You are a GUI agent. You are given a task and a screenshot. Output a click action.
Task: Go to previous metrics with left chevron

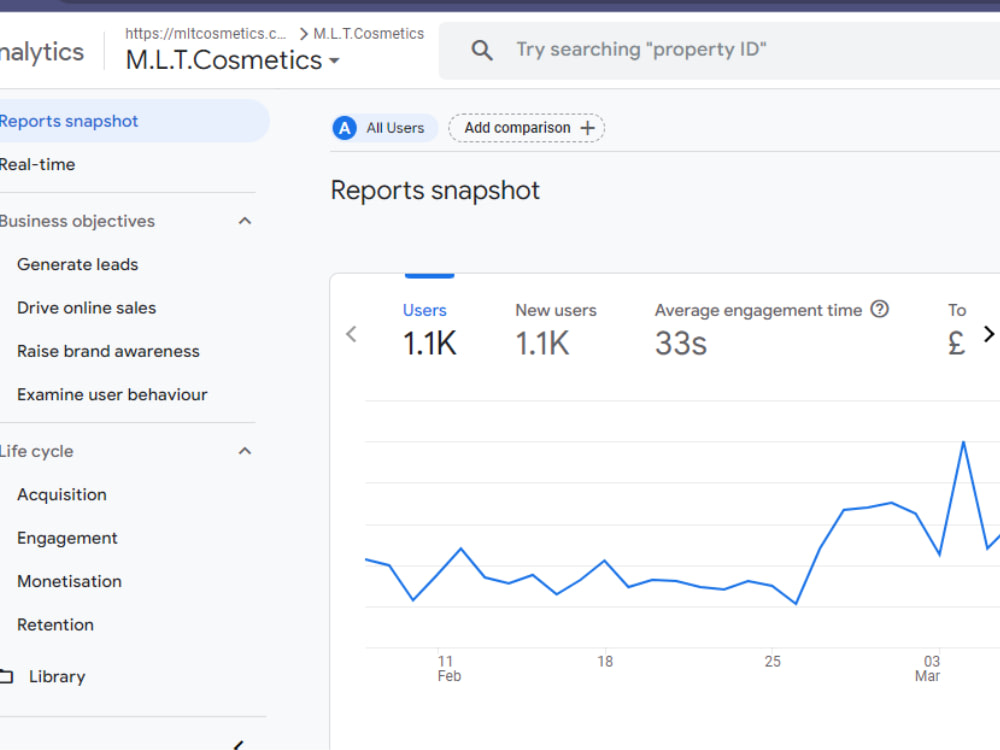pyautogui.click(x=351, y=334)
